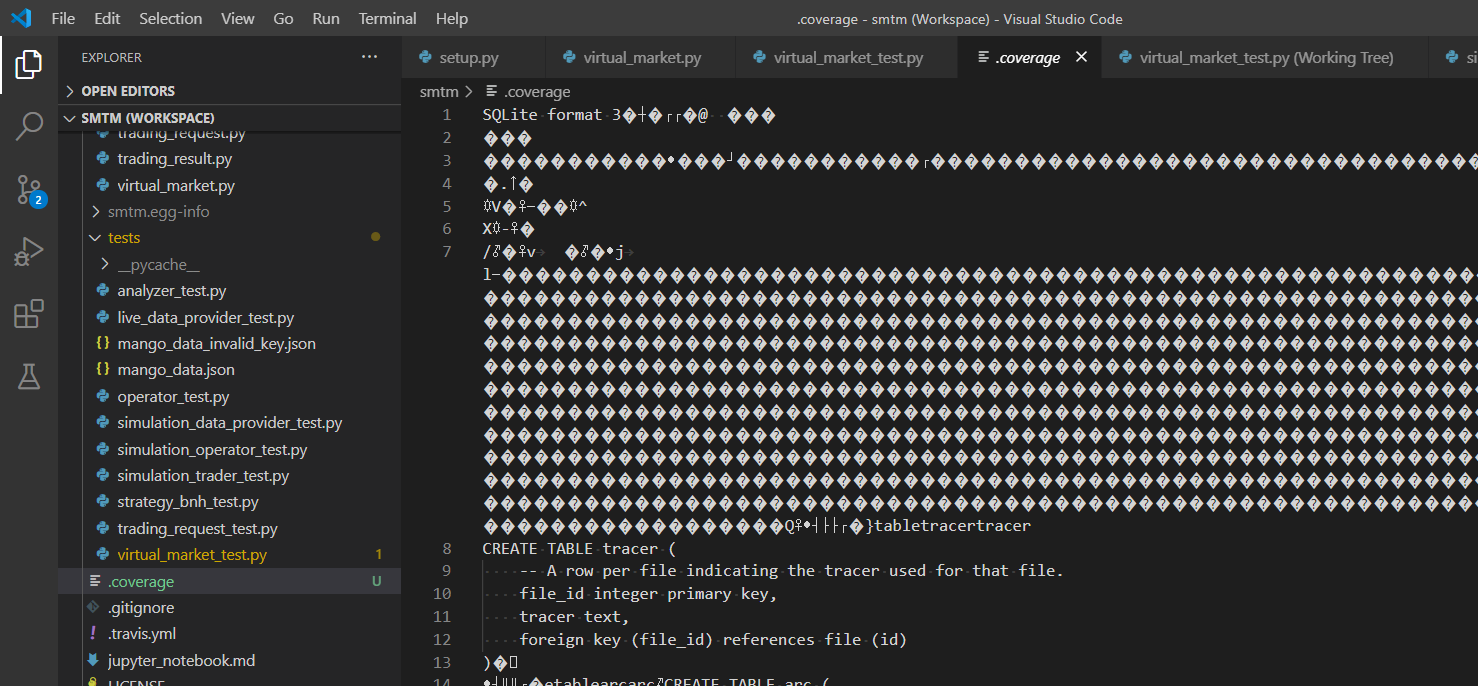Switch to virtual_market_test.py (Working Tree) tab

[1265, 57]
